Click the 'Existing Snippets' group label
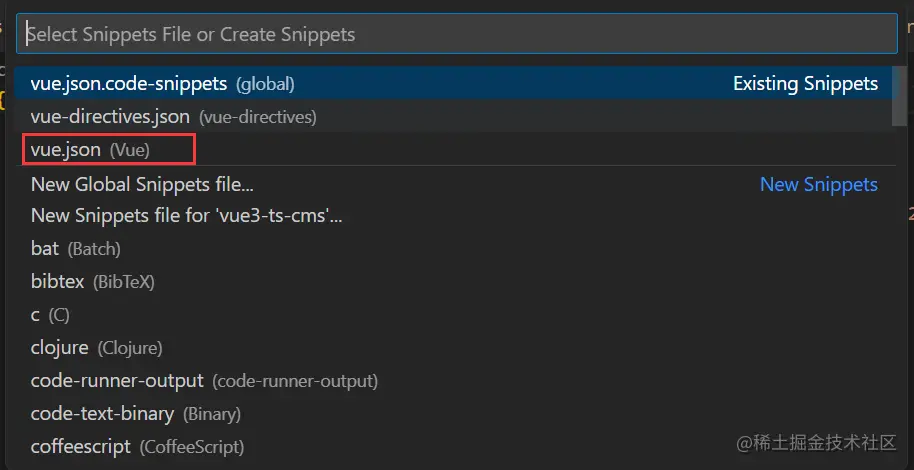The height and width of the screenshot is (470, 914). click(805, 84)
